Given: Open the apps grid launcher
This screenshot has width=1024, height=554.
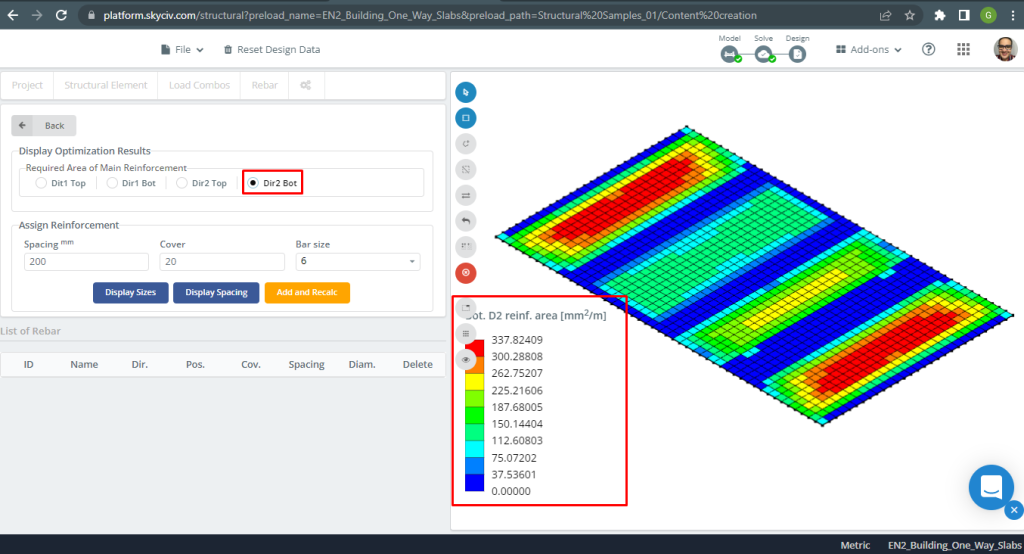Looking at the screenshot, I should click(x=963, y=49).
